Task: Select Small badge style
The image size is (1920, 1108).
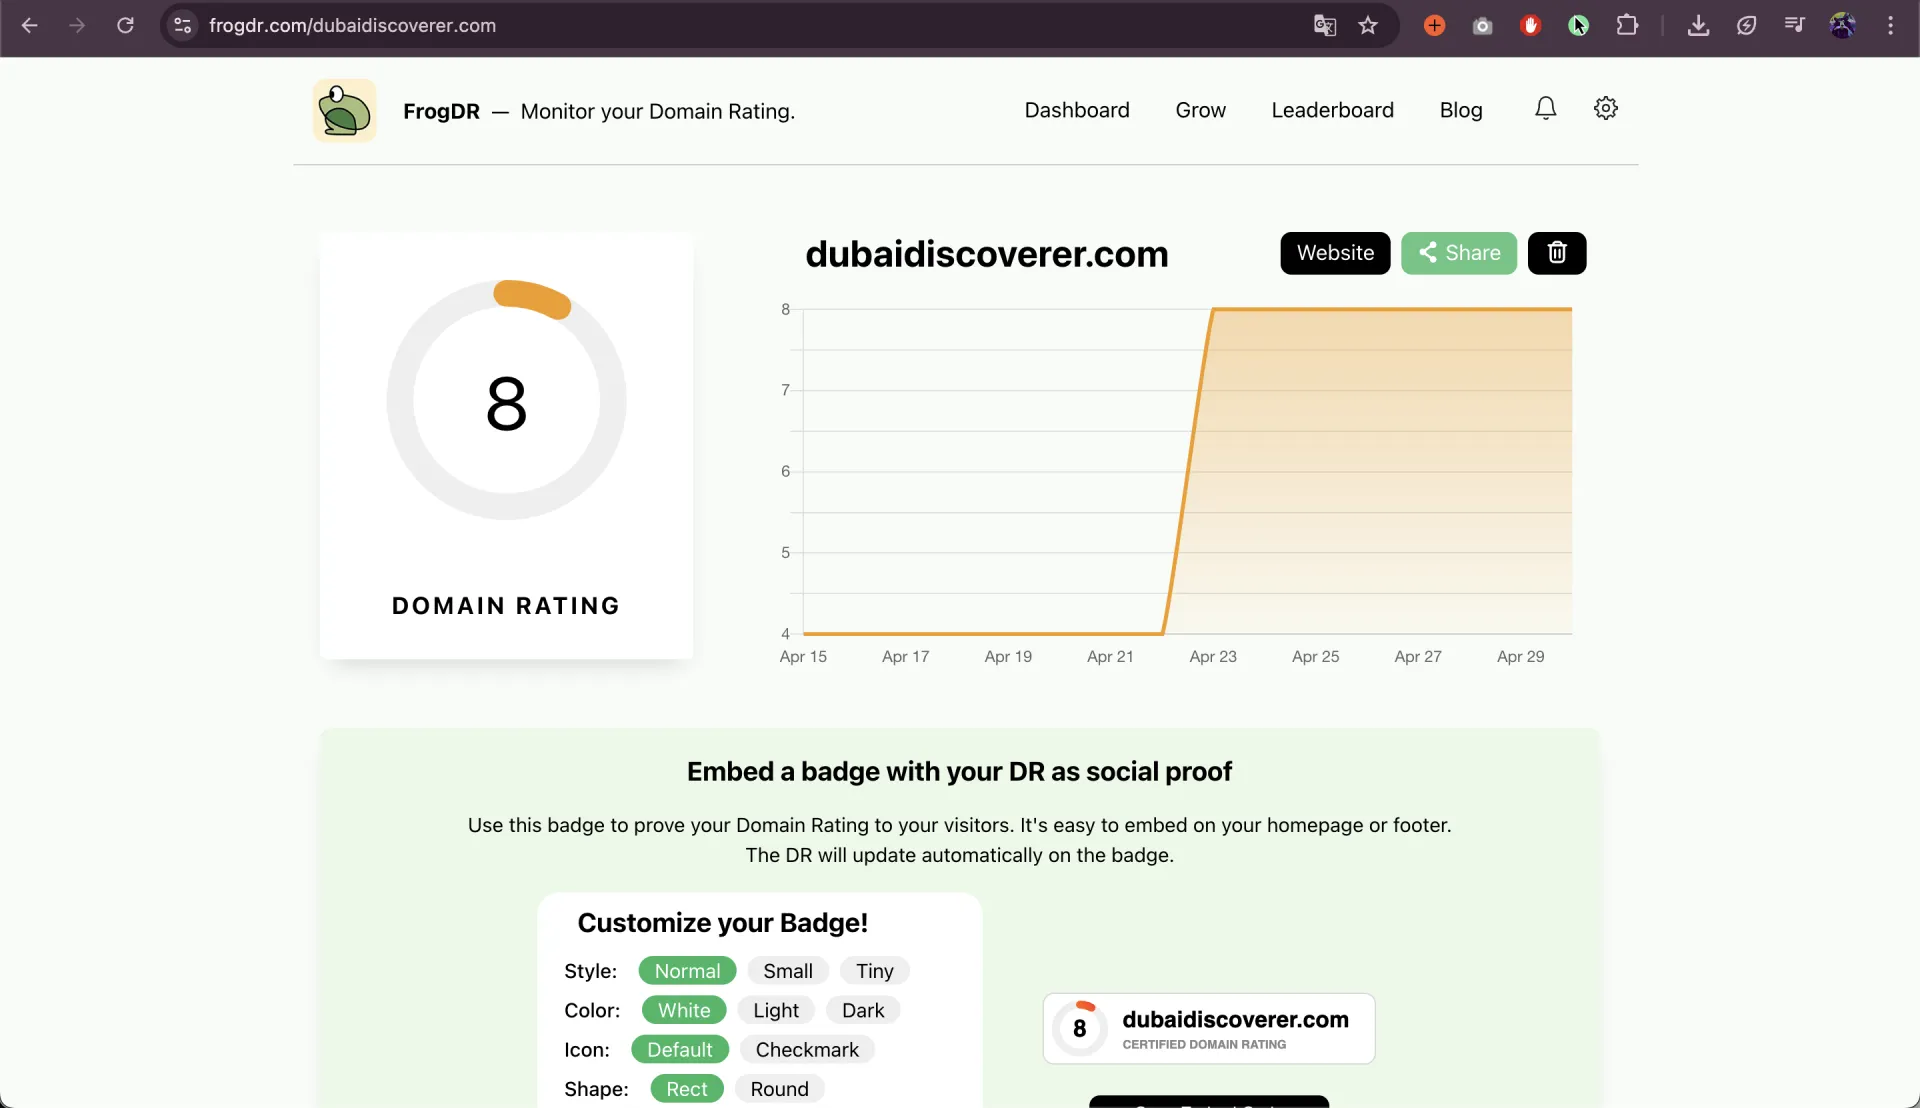Action: pos(788,971)
